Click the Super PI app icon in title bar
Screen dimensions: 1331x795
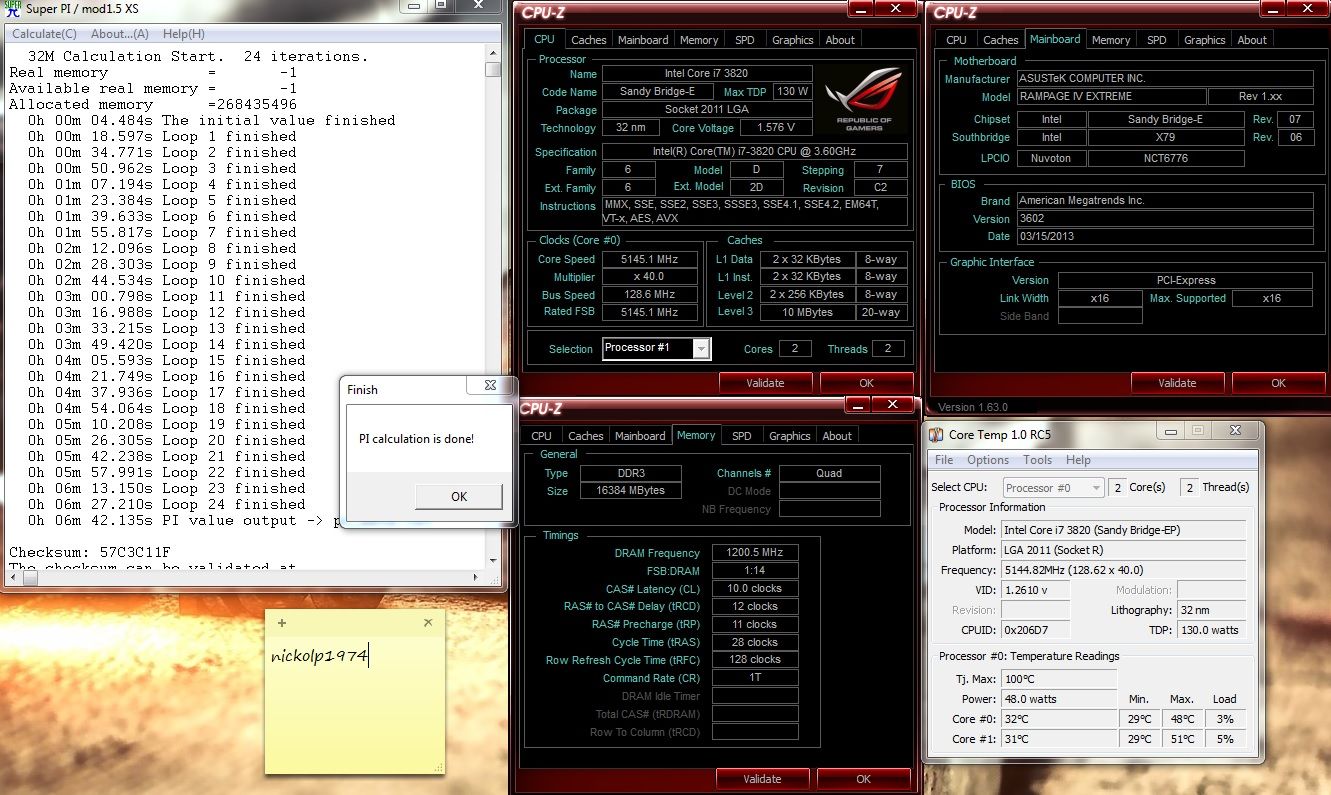pyautogui.click(x=11, y=9)
